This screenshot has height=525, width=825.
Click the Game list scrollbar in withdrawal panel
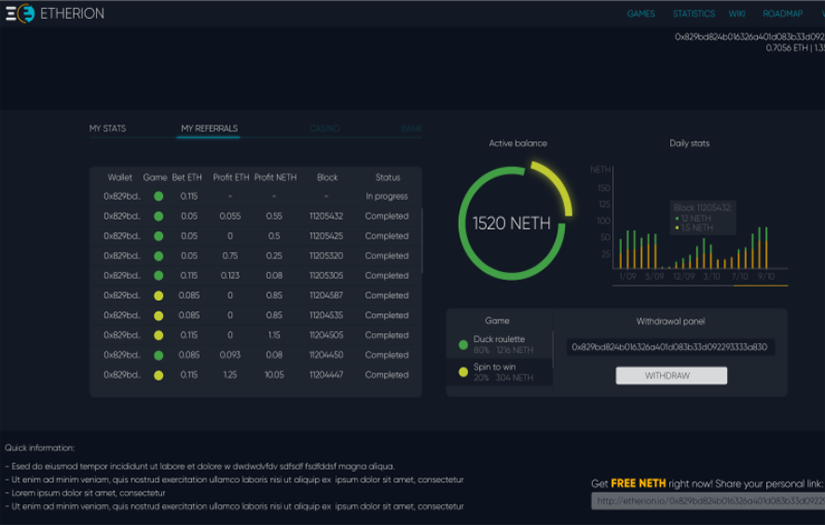[x=553, y=350]
